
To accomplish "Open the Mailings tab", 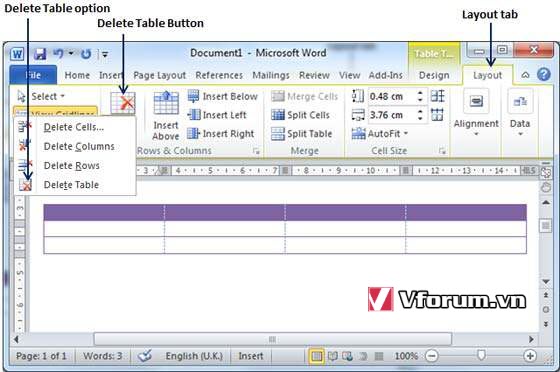I will click(x=271, y=75).
